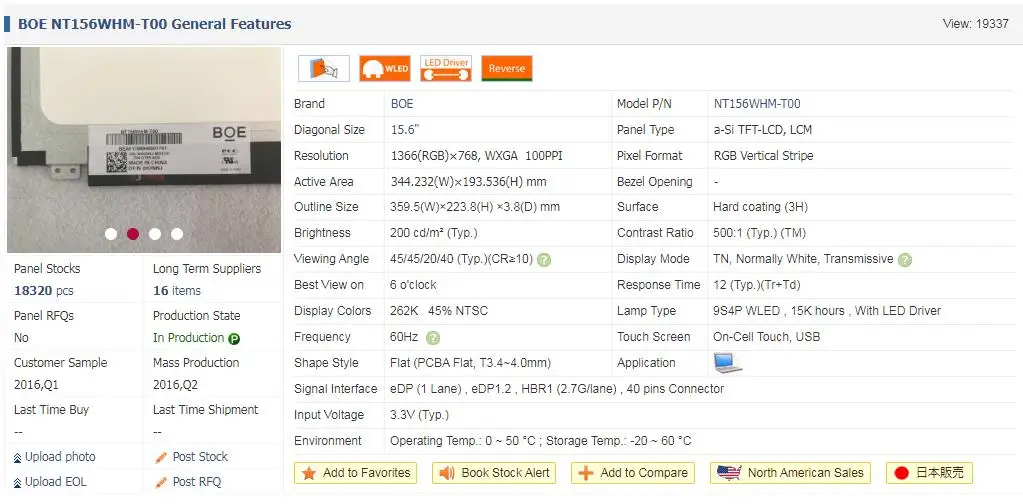The image size is (1023, 504).
Task: Click brightness value 200 cd/m² (Typ.)
Action: [x=436, y=233]
